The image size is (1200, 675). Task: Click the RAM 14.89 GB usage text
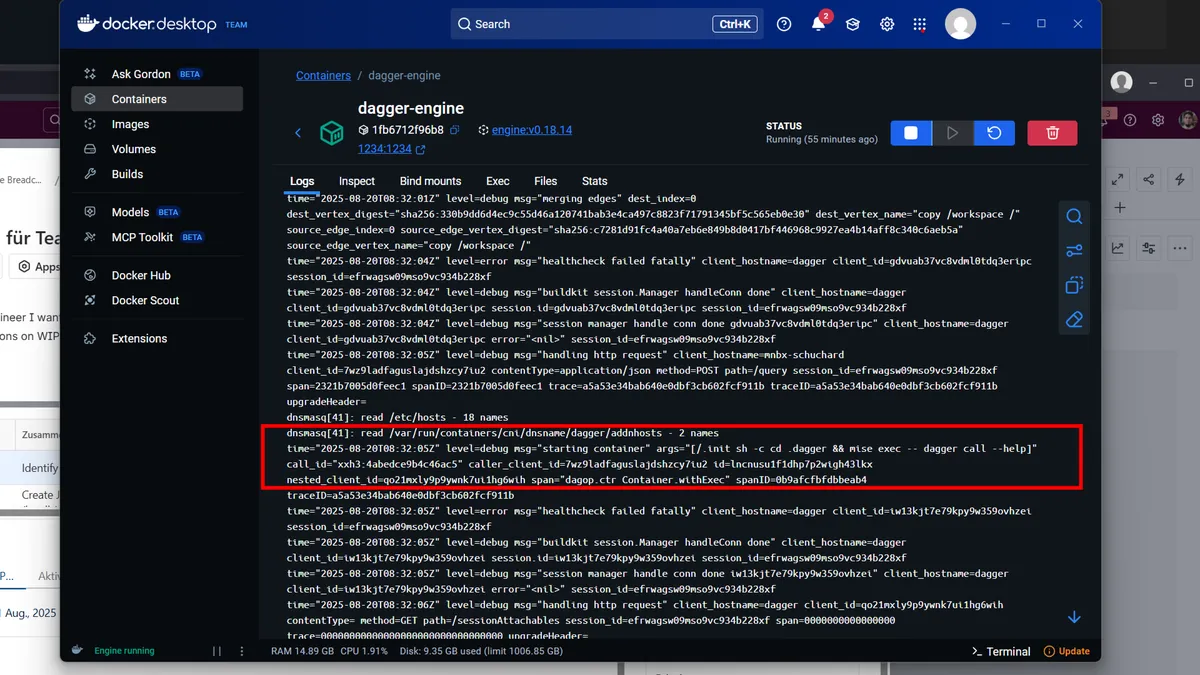click(303, 651)
